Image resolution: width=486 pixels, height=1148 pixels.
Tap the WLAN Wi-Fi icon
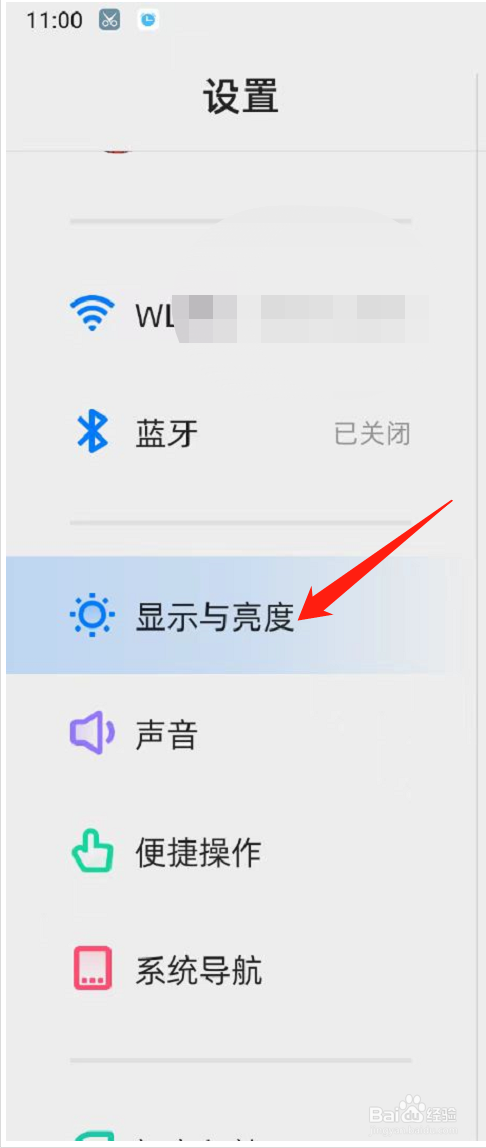click(x=91, y=312)
